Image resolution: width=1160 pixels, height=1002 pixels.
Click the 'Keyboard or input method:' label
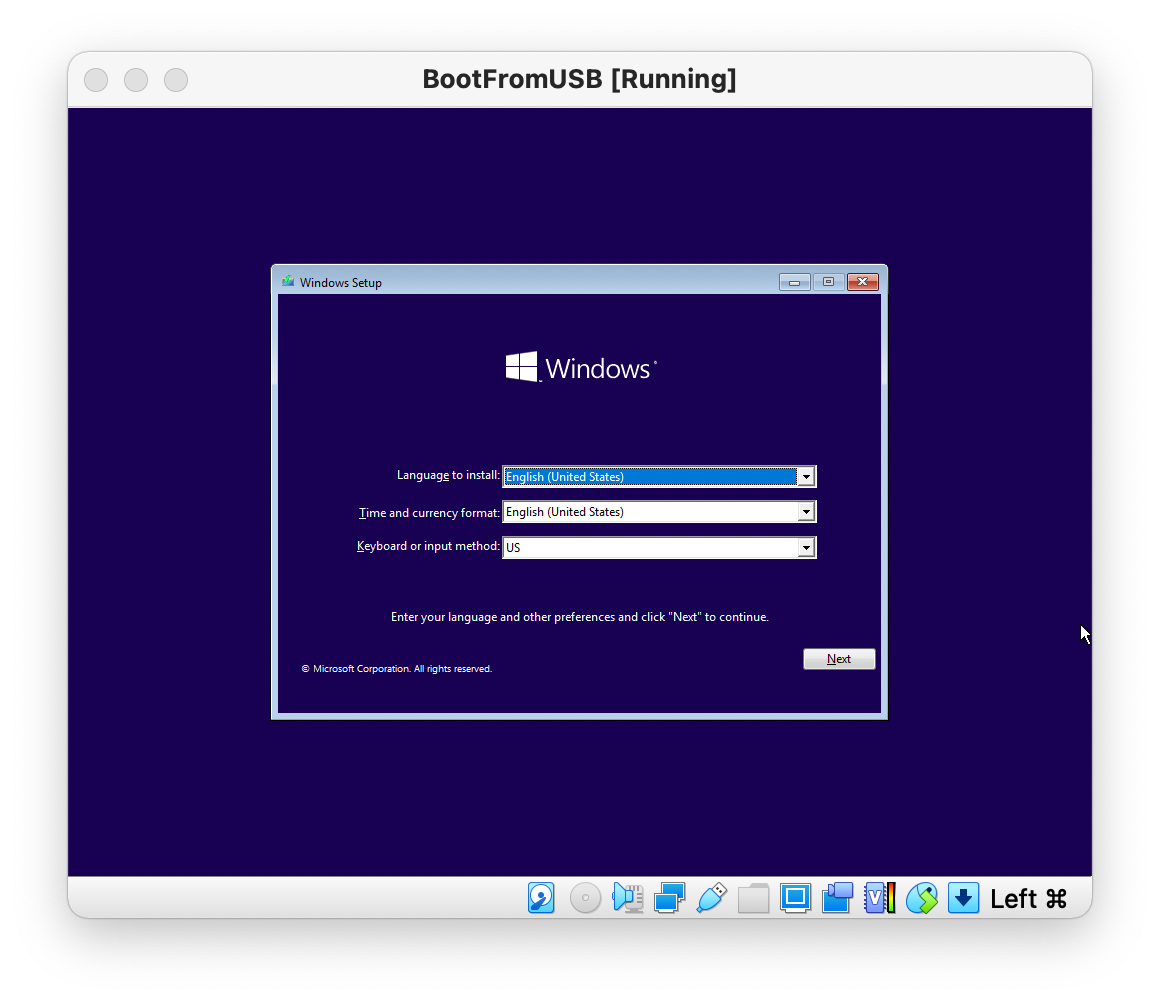coord(428,546)
